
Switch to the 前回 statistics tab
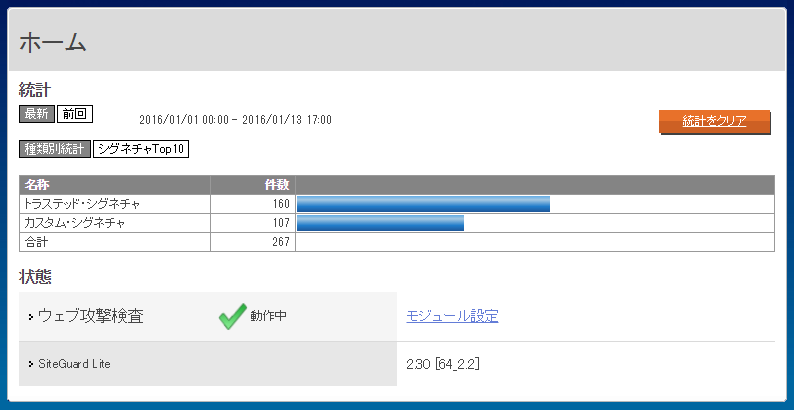coord(75,114)
